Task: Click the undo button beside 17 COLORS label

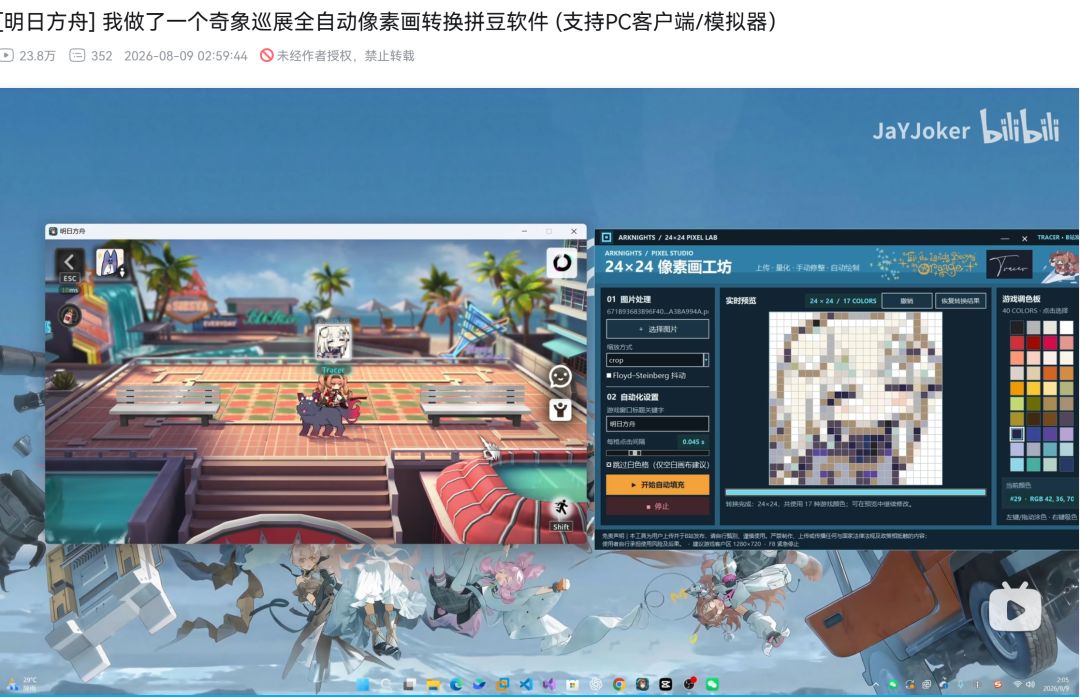Action: (906, 300)
